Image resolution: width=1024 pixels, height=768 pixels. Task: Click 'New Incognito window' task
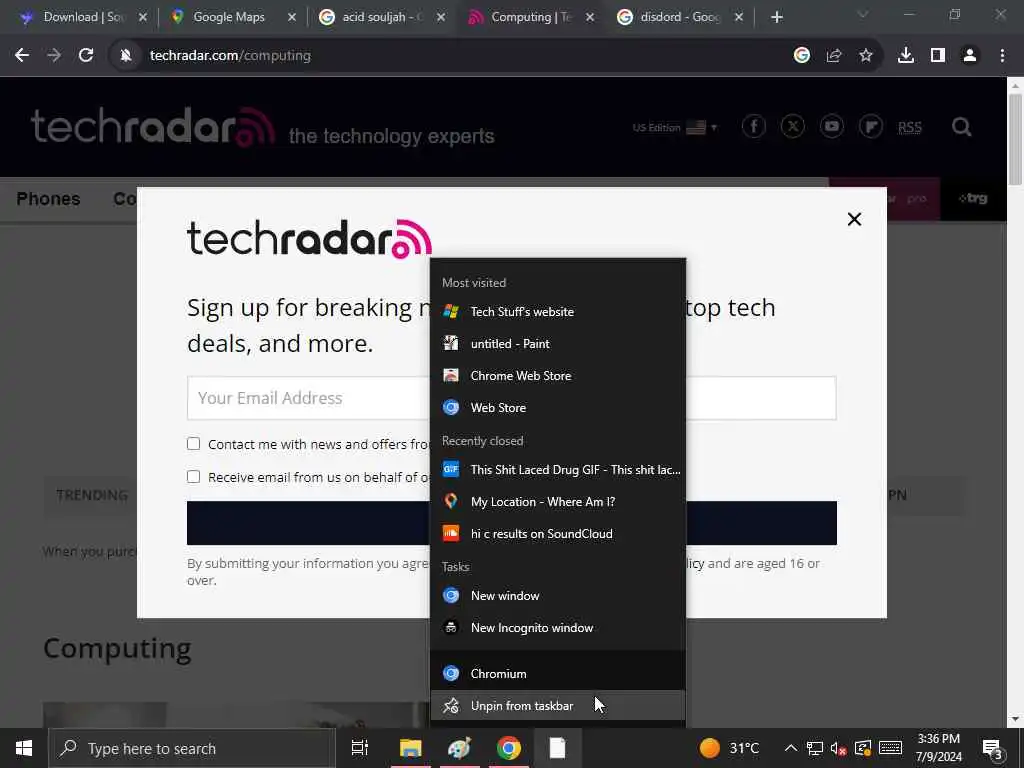tap(558, 628)
